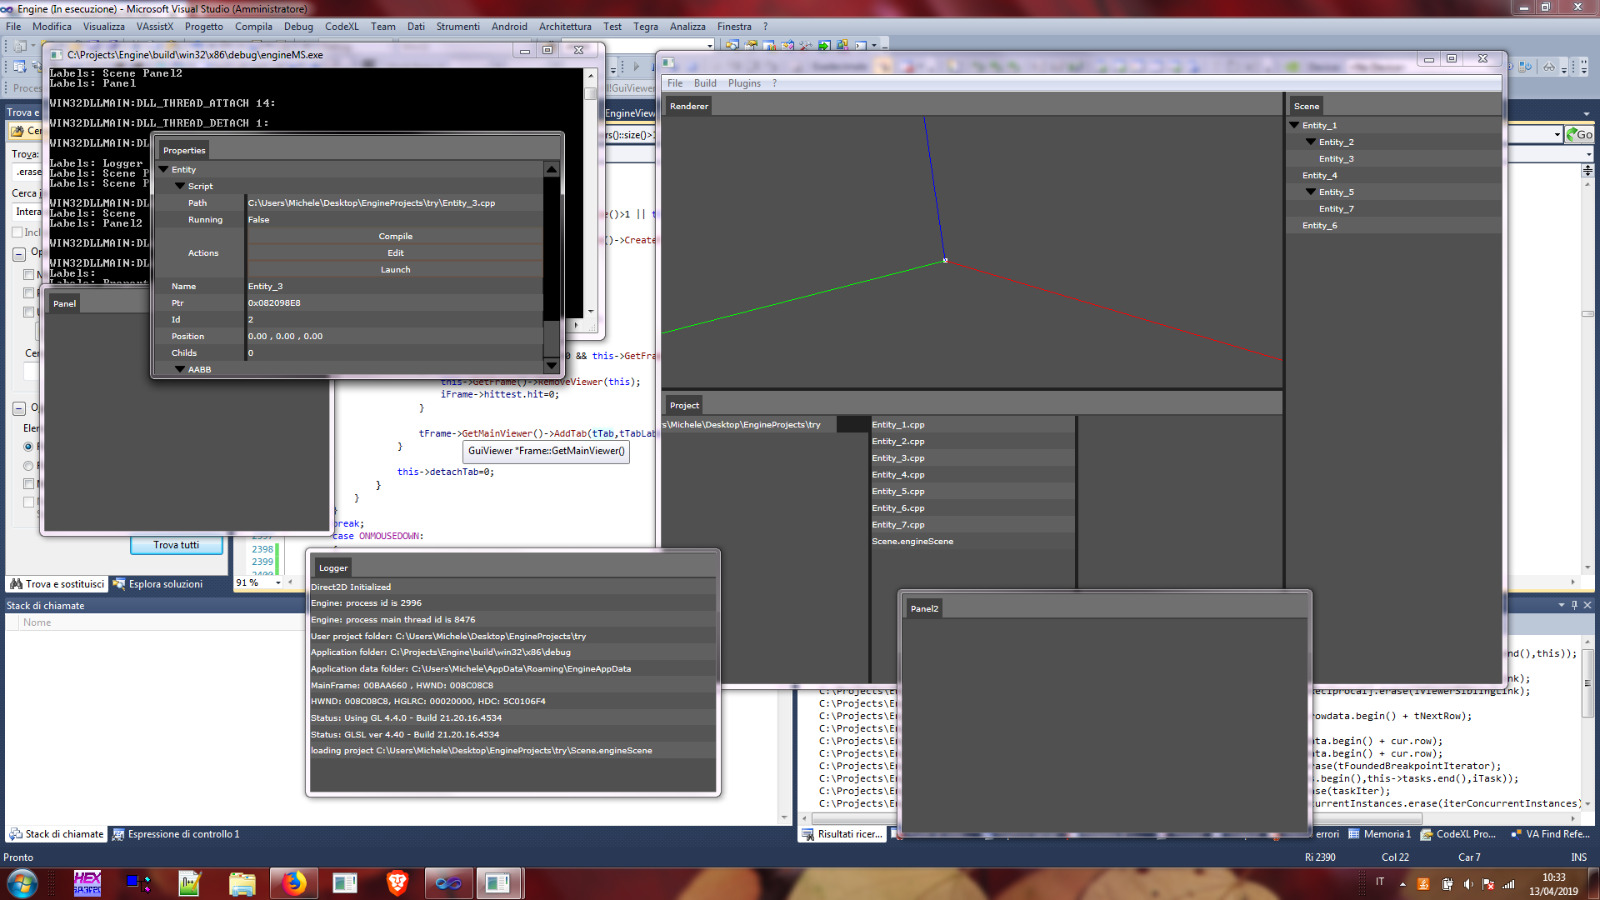Click Properties panel scrollbar up arrow
Image resolution: width=1600 pixels, height=900 pixels.
point(551,170)
